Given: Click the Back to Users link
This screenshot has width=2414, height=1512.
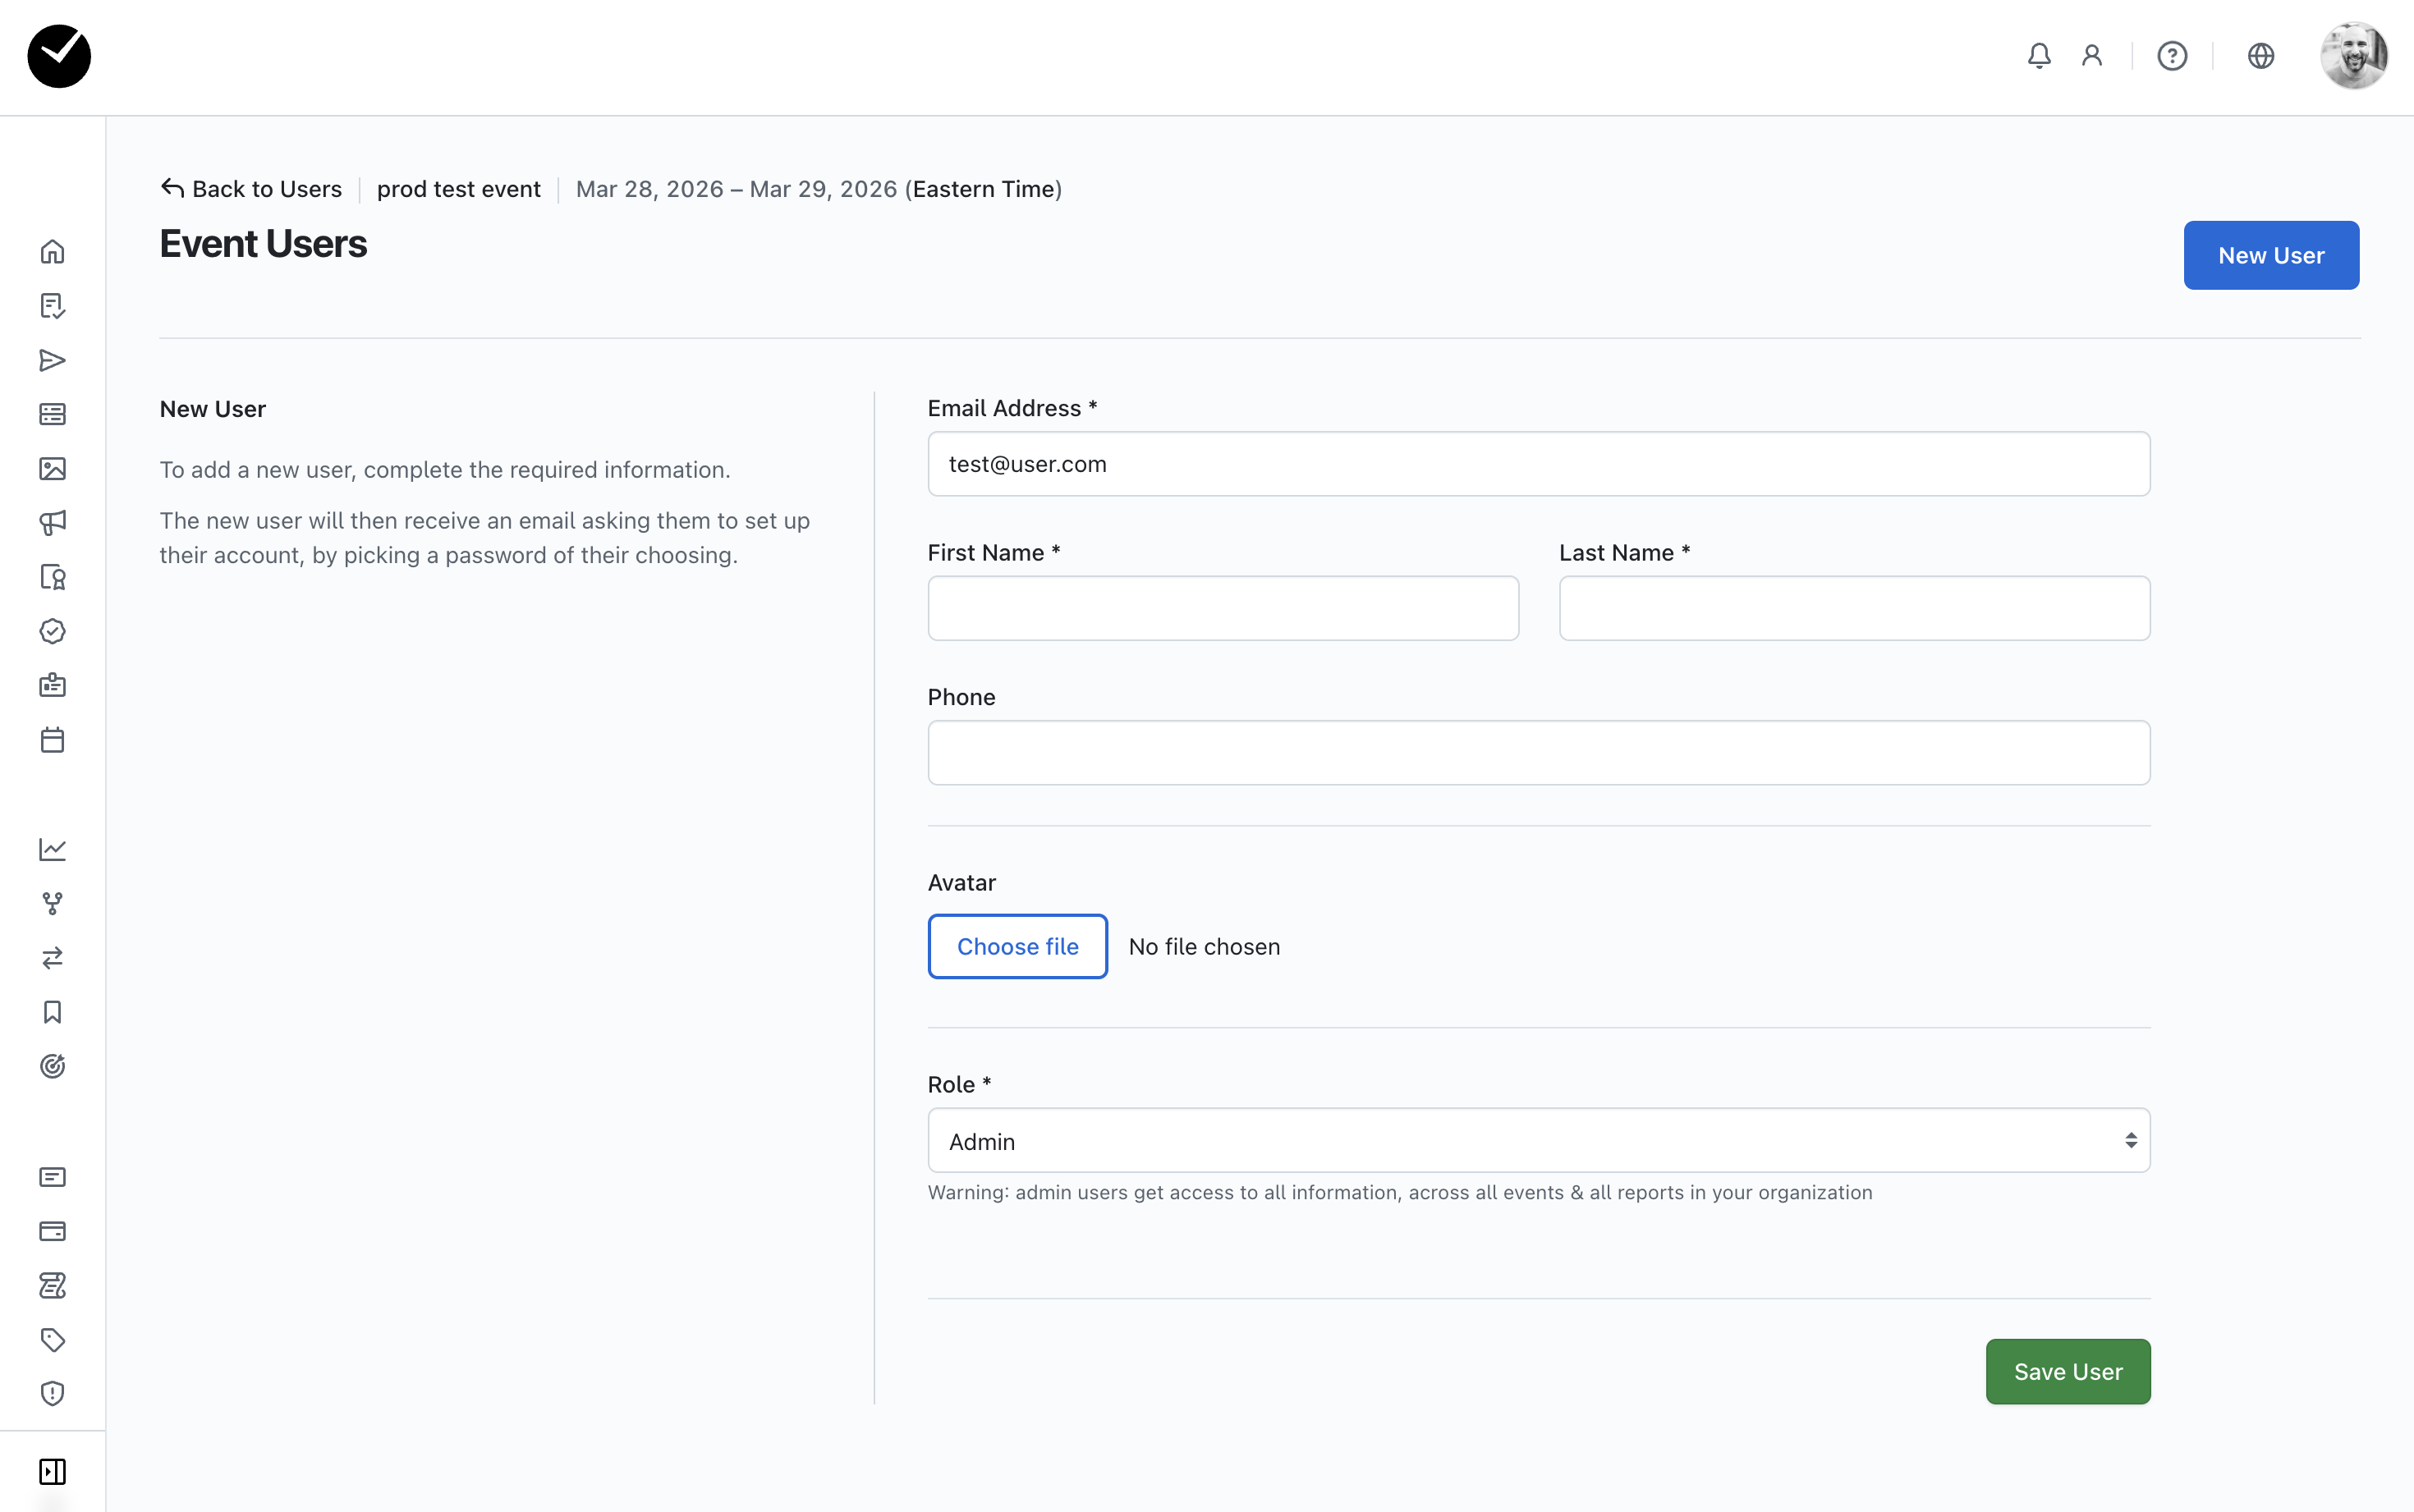Looking at the screenshot, I should tap(252, 189).
